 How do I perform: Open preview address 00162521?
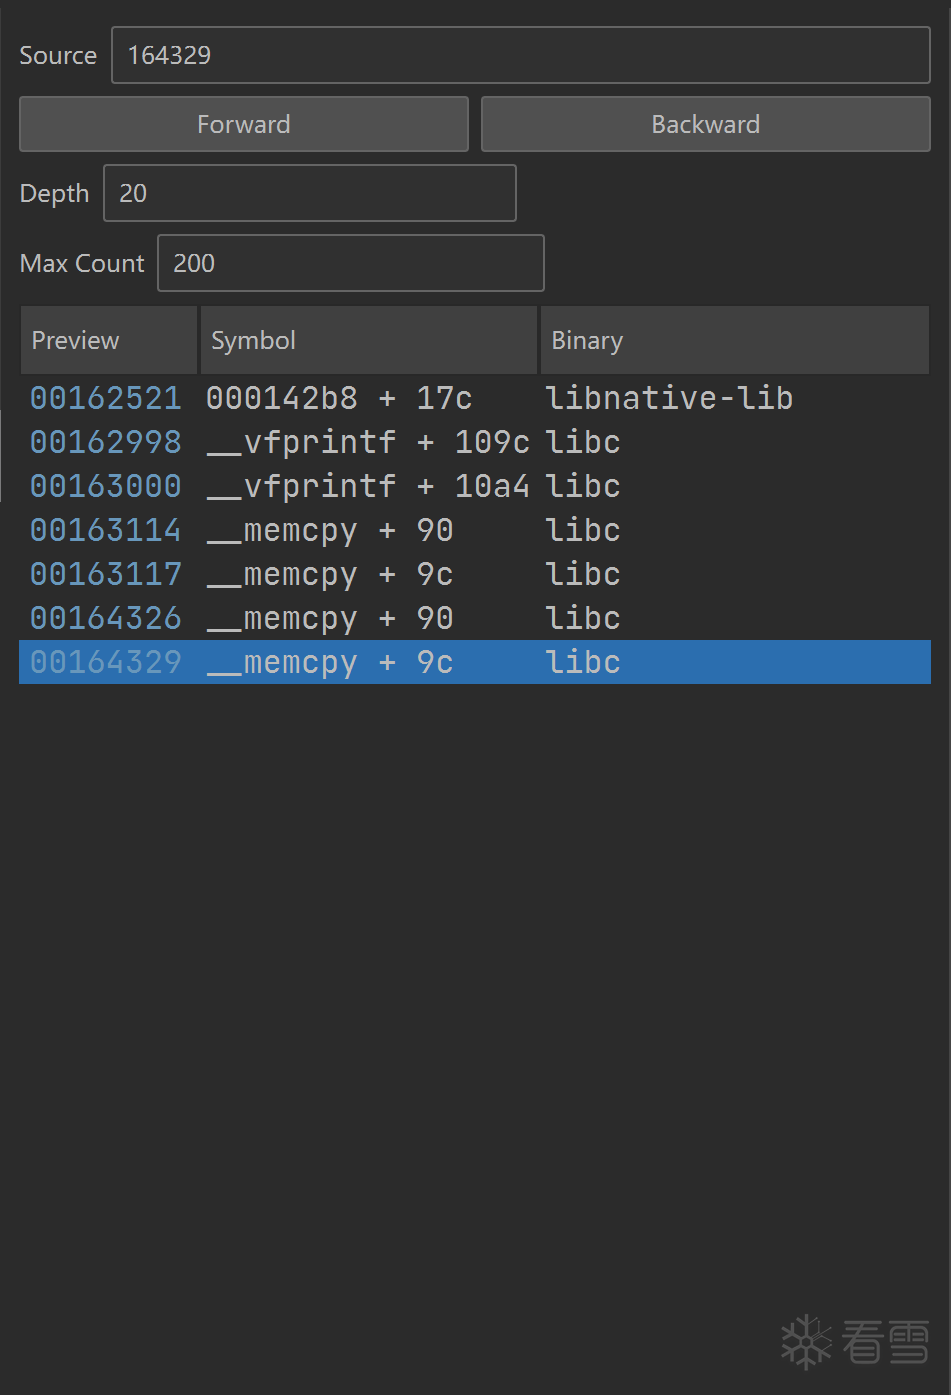click(106, 398)
